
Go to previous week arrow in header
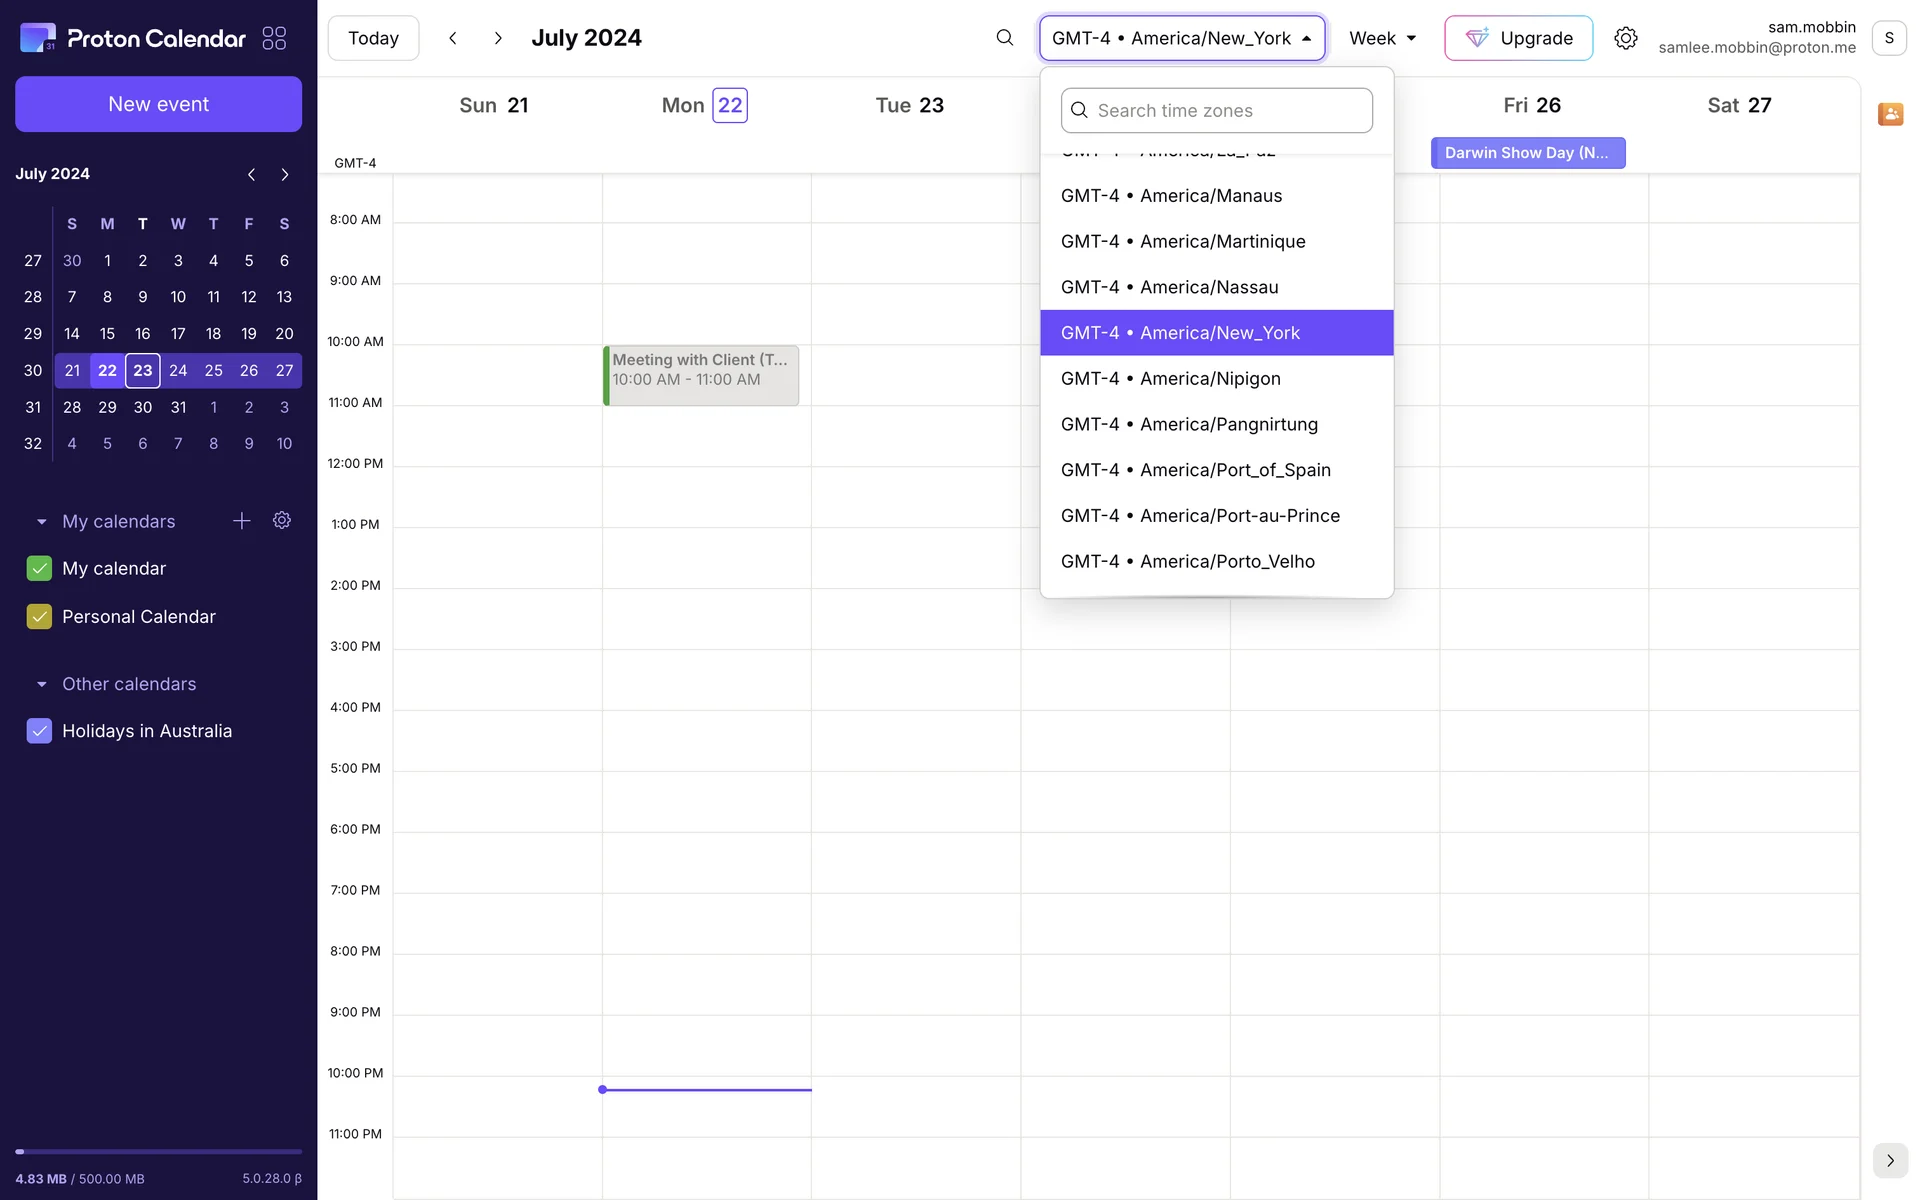tap(453, 38)
